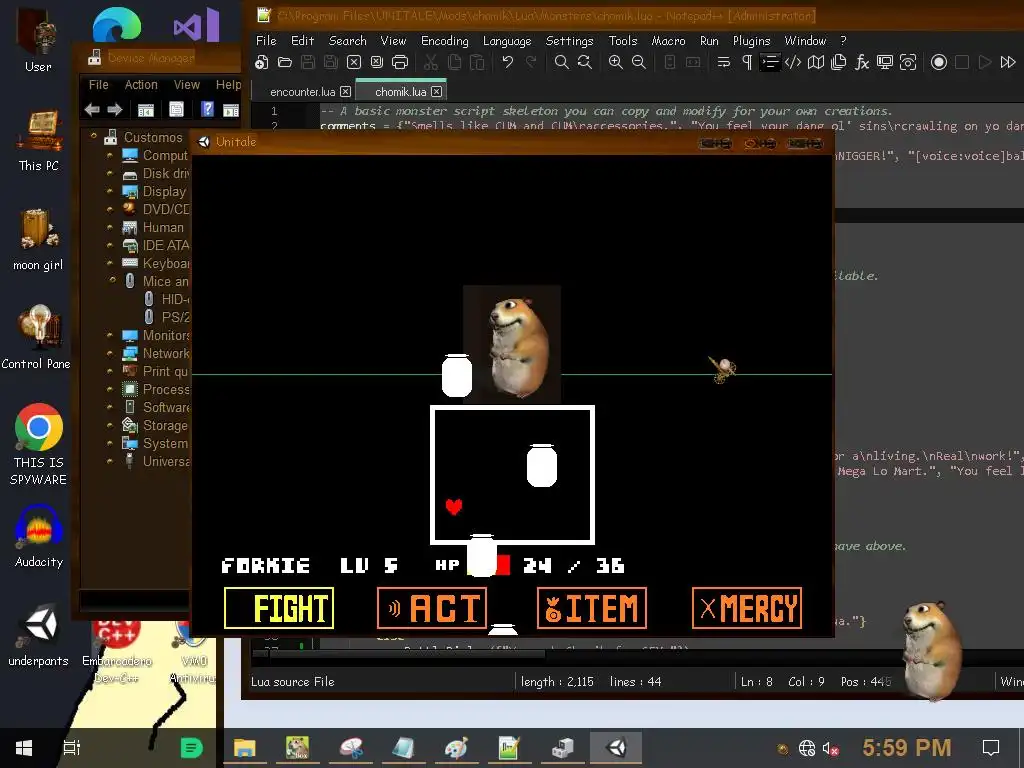Click the MERCY button in Unitale
Viewport: 1024px width, 768px height.
tap(747, 608)
